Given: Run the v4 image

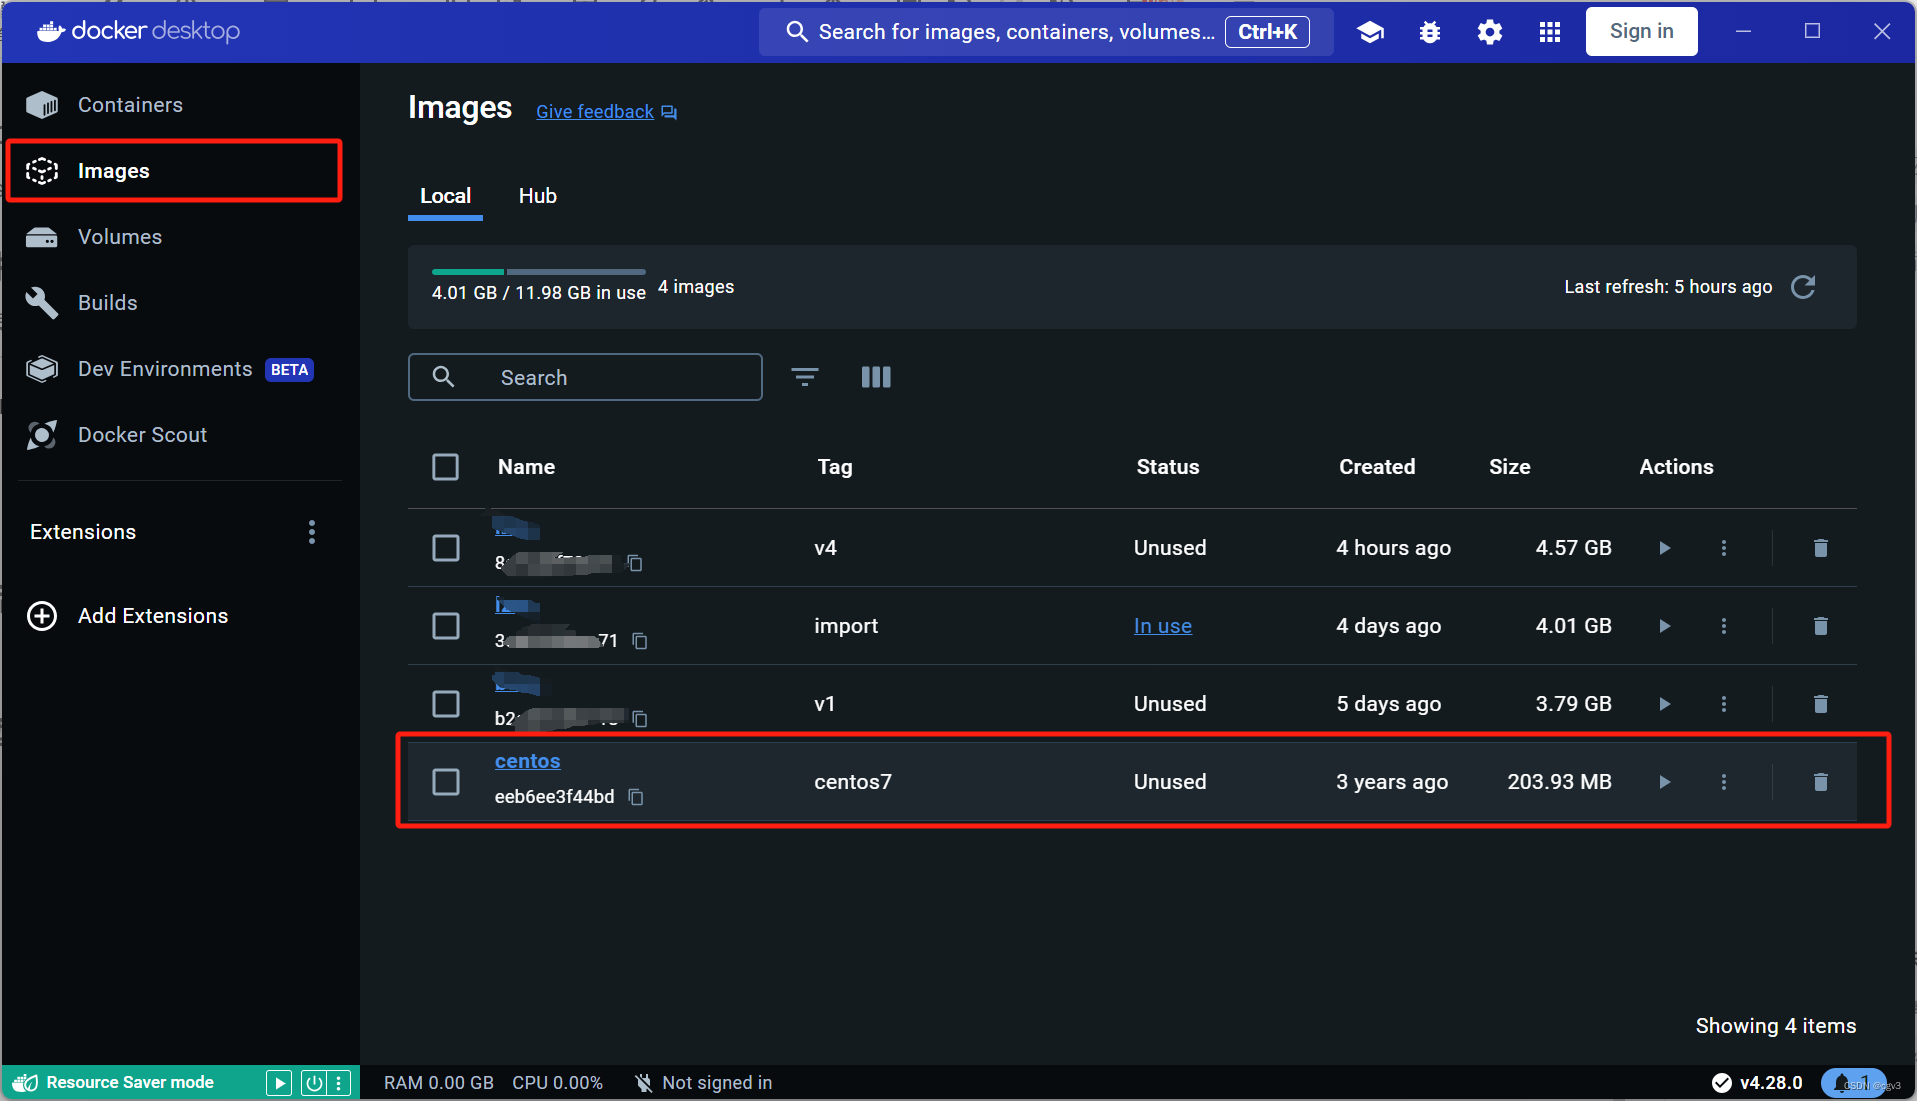Looking at the screenshot, I should click(x=1665, y=548).
